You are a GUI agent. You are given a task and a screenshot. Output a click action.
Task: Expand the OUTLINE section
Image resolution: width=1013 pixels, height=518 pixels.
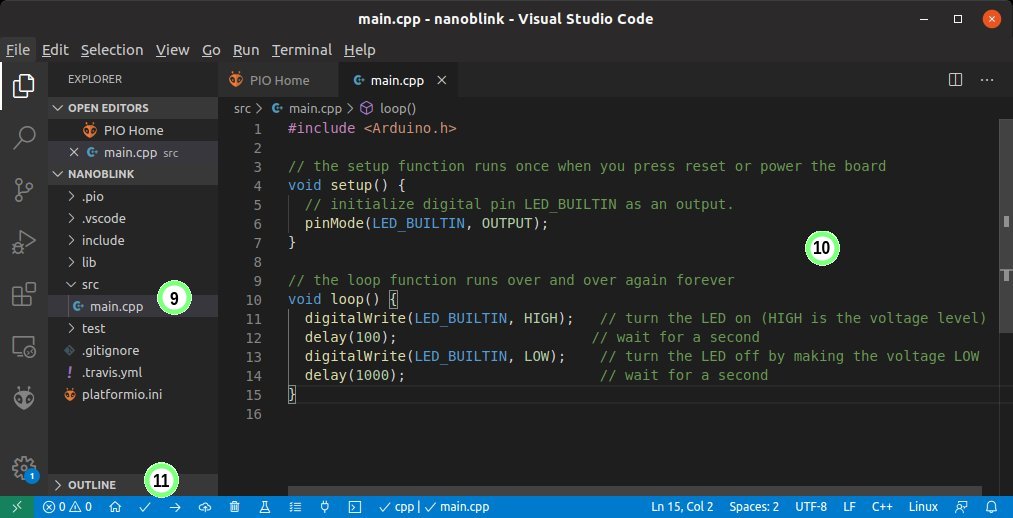click(x=91, y=485)
